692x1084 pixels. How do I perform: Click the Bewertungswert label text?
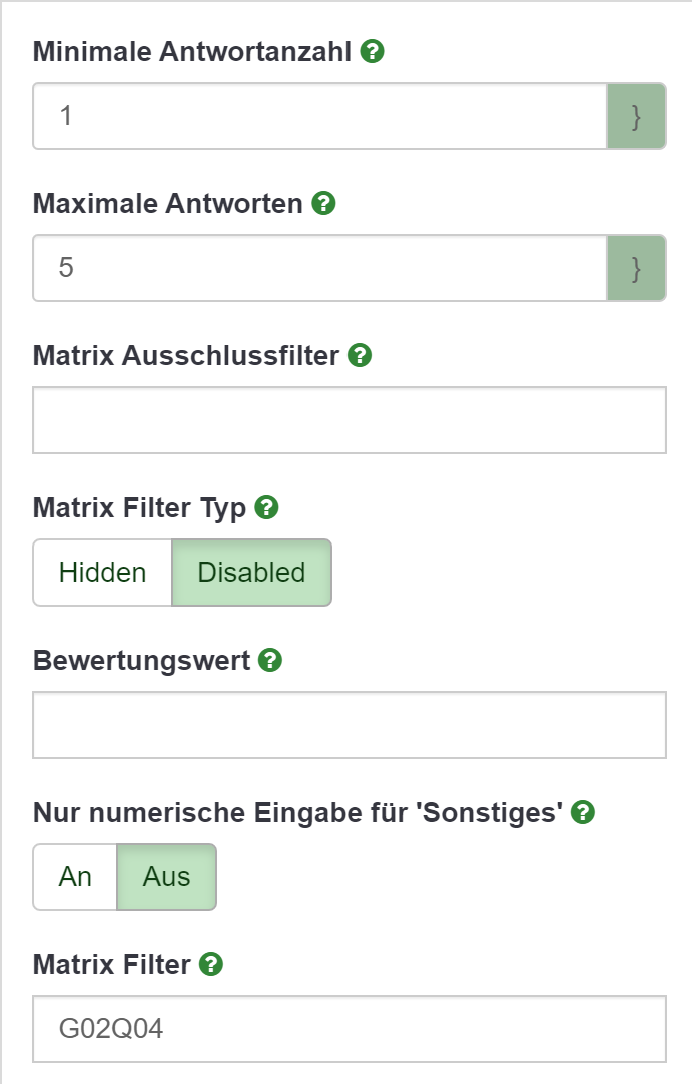[x=141, y=661]
